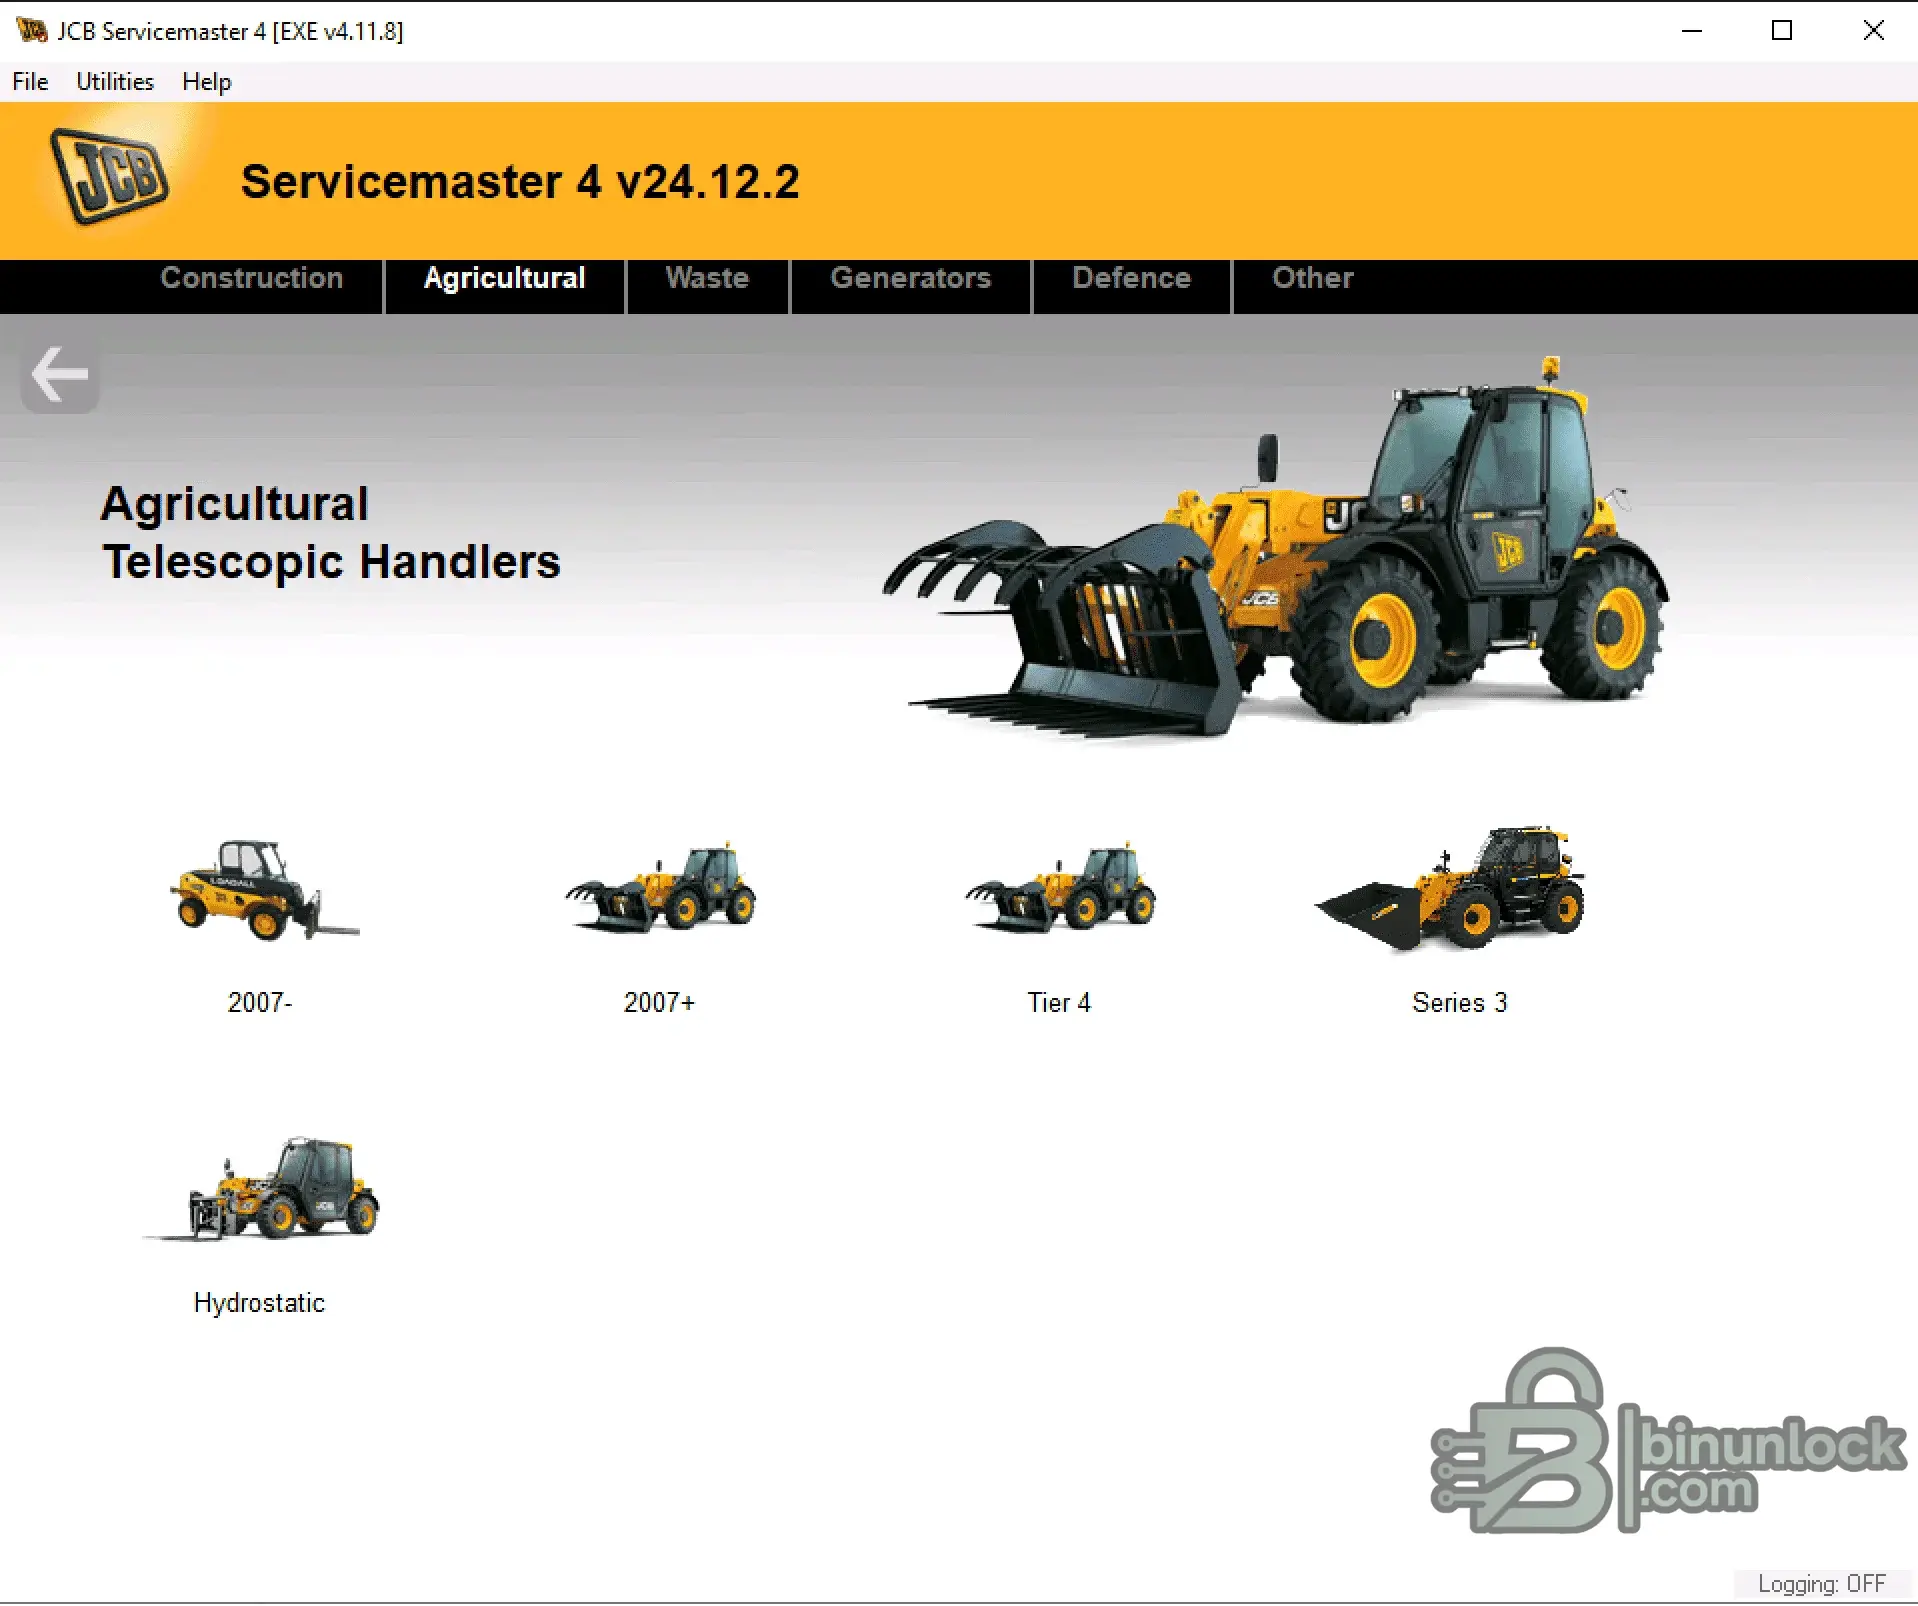Click the Series 3 label
1918x1606 pixels.
pos(1459,1002)
